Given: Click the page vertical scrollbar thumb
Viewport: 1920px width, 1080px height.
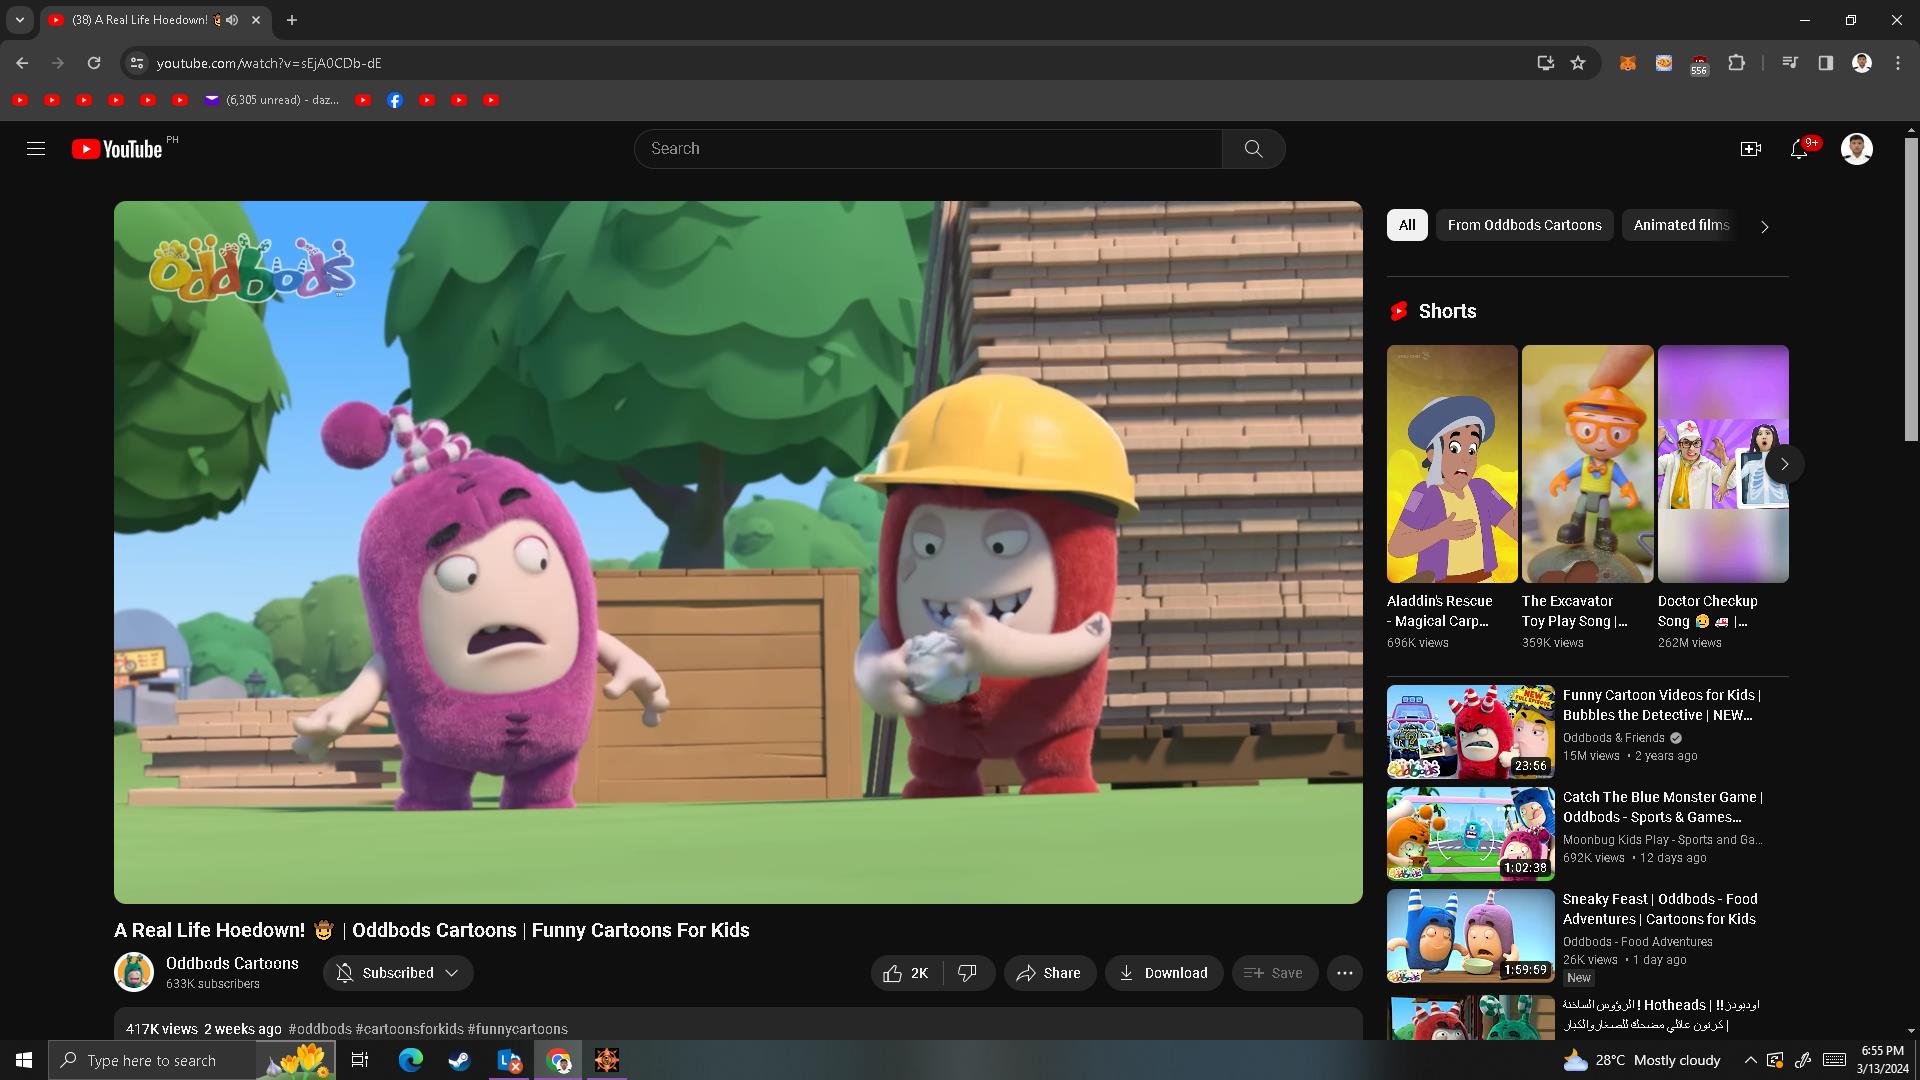Looking at the screenshot, I should pos(1911,288).
